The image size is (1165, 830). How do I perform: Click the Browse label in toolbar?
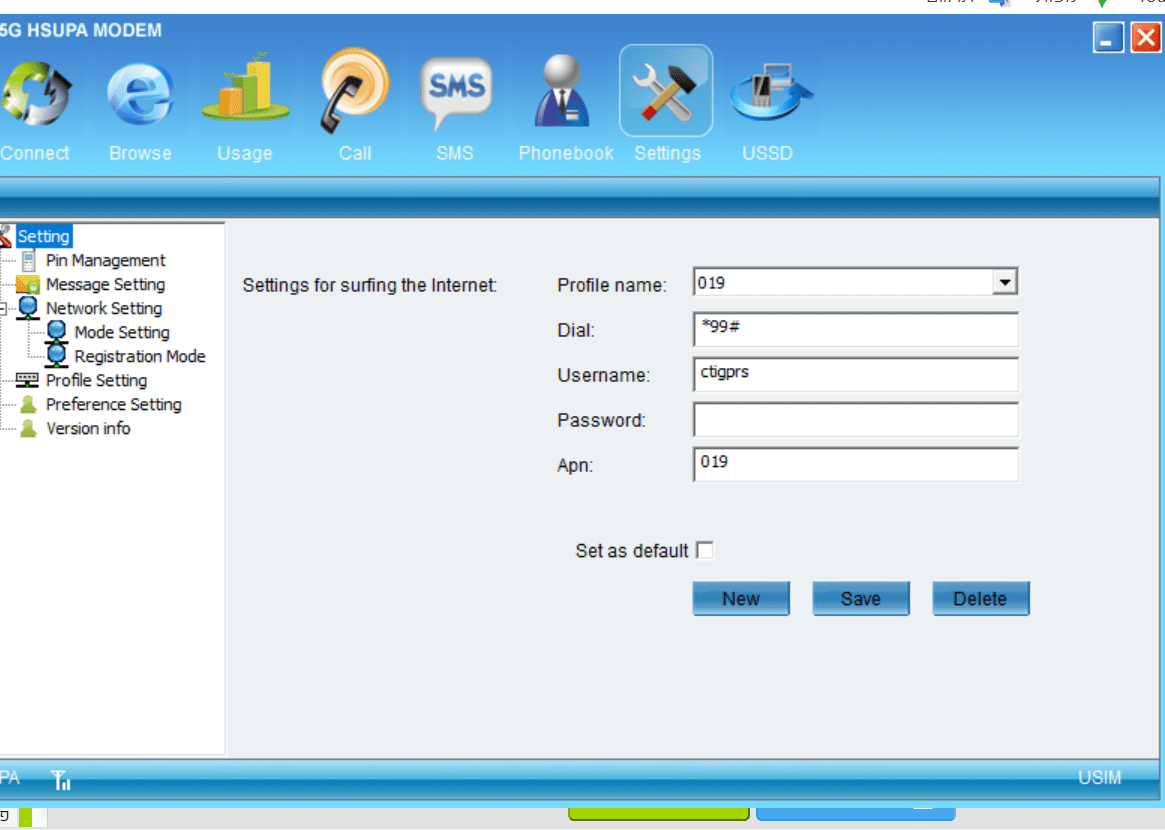pos(140,153)
